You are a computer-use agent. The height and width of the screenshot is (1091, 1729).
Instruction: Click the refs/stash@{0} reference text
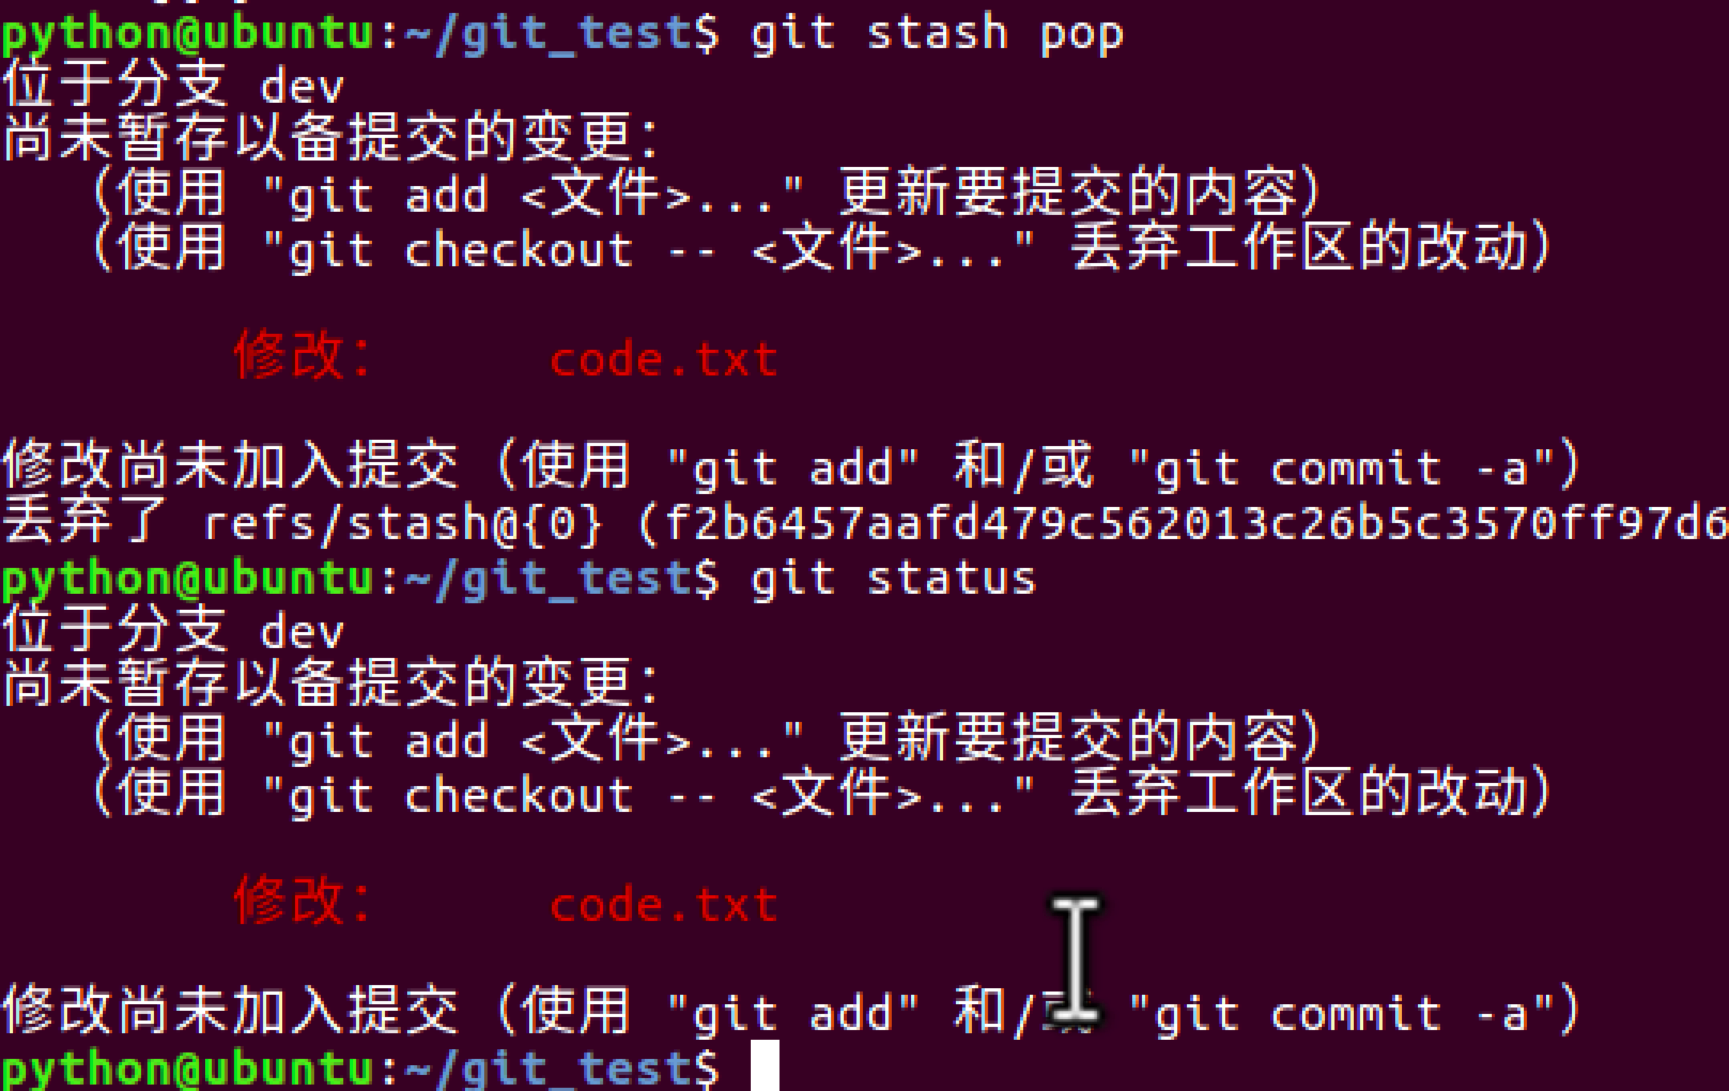(403, 523)
